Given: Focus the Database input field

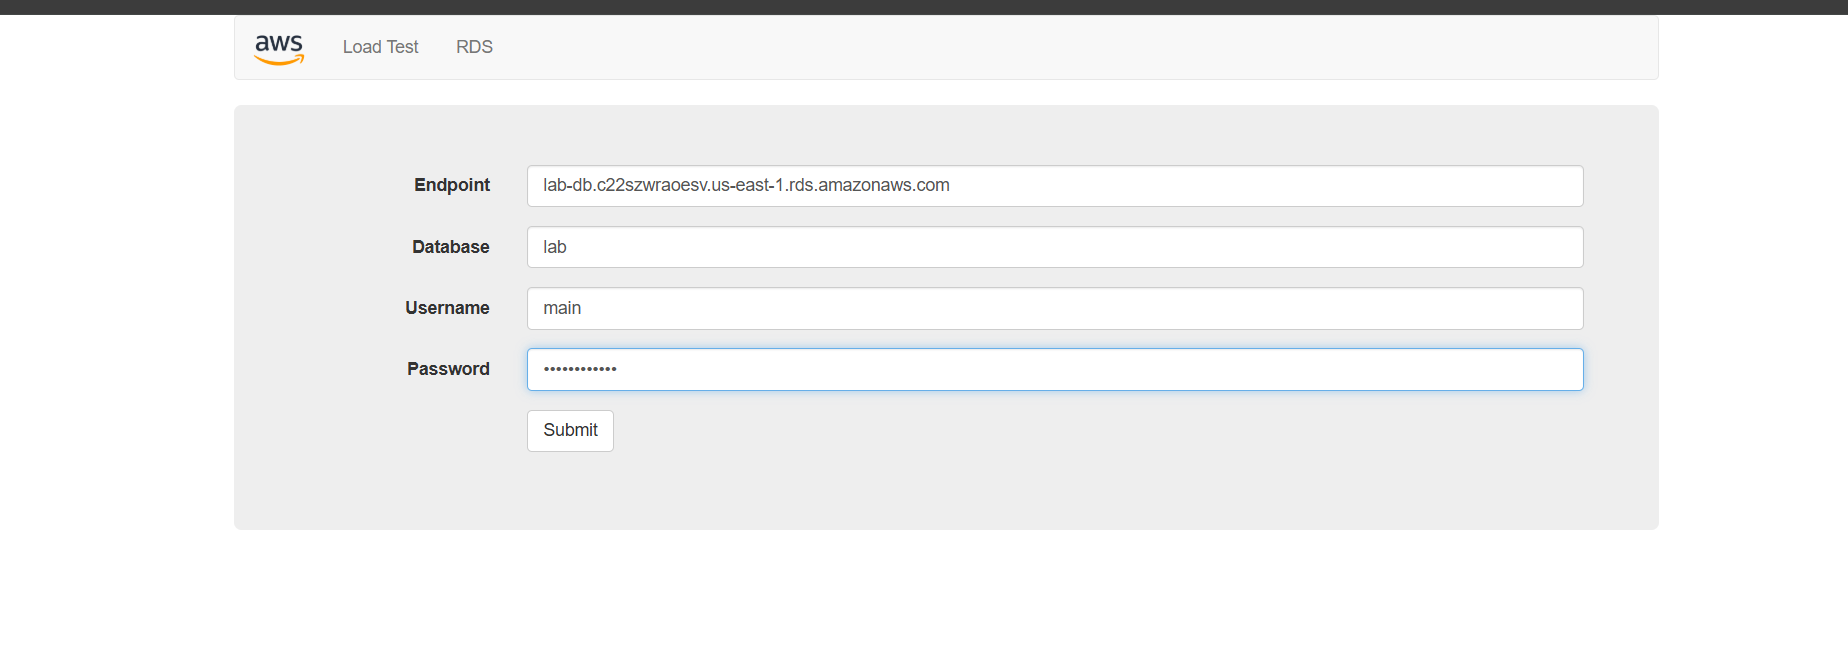Looking at the screenshot, I should pyautogui.click(x=1055, y=247).
